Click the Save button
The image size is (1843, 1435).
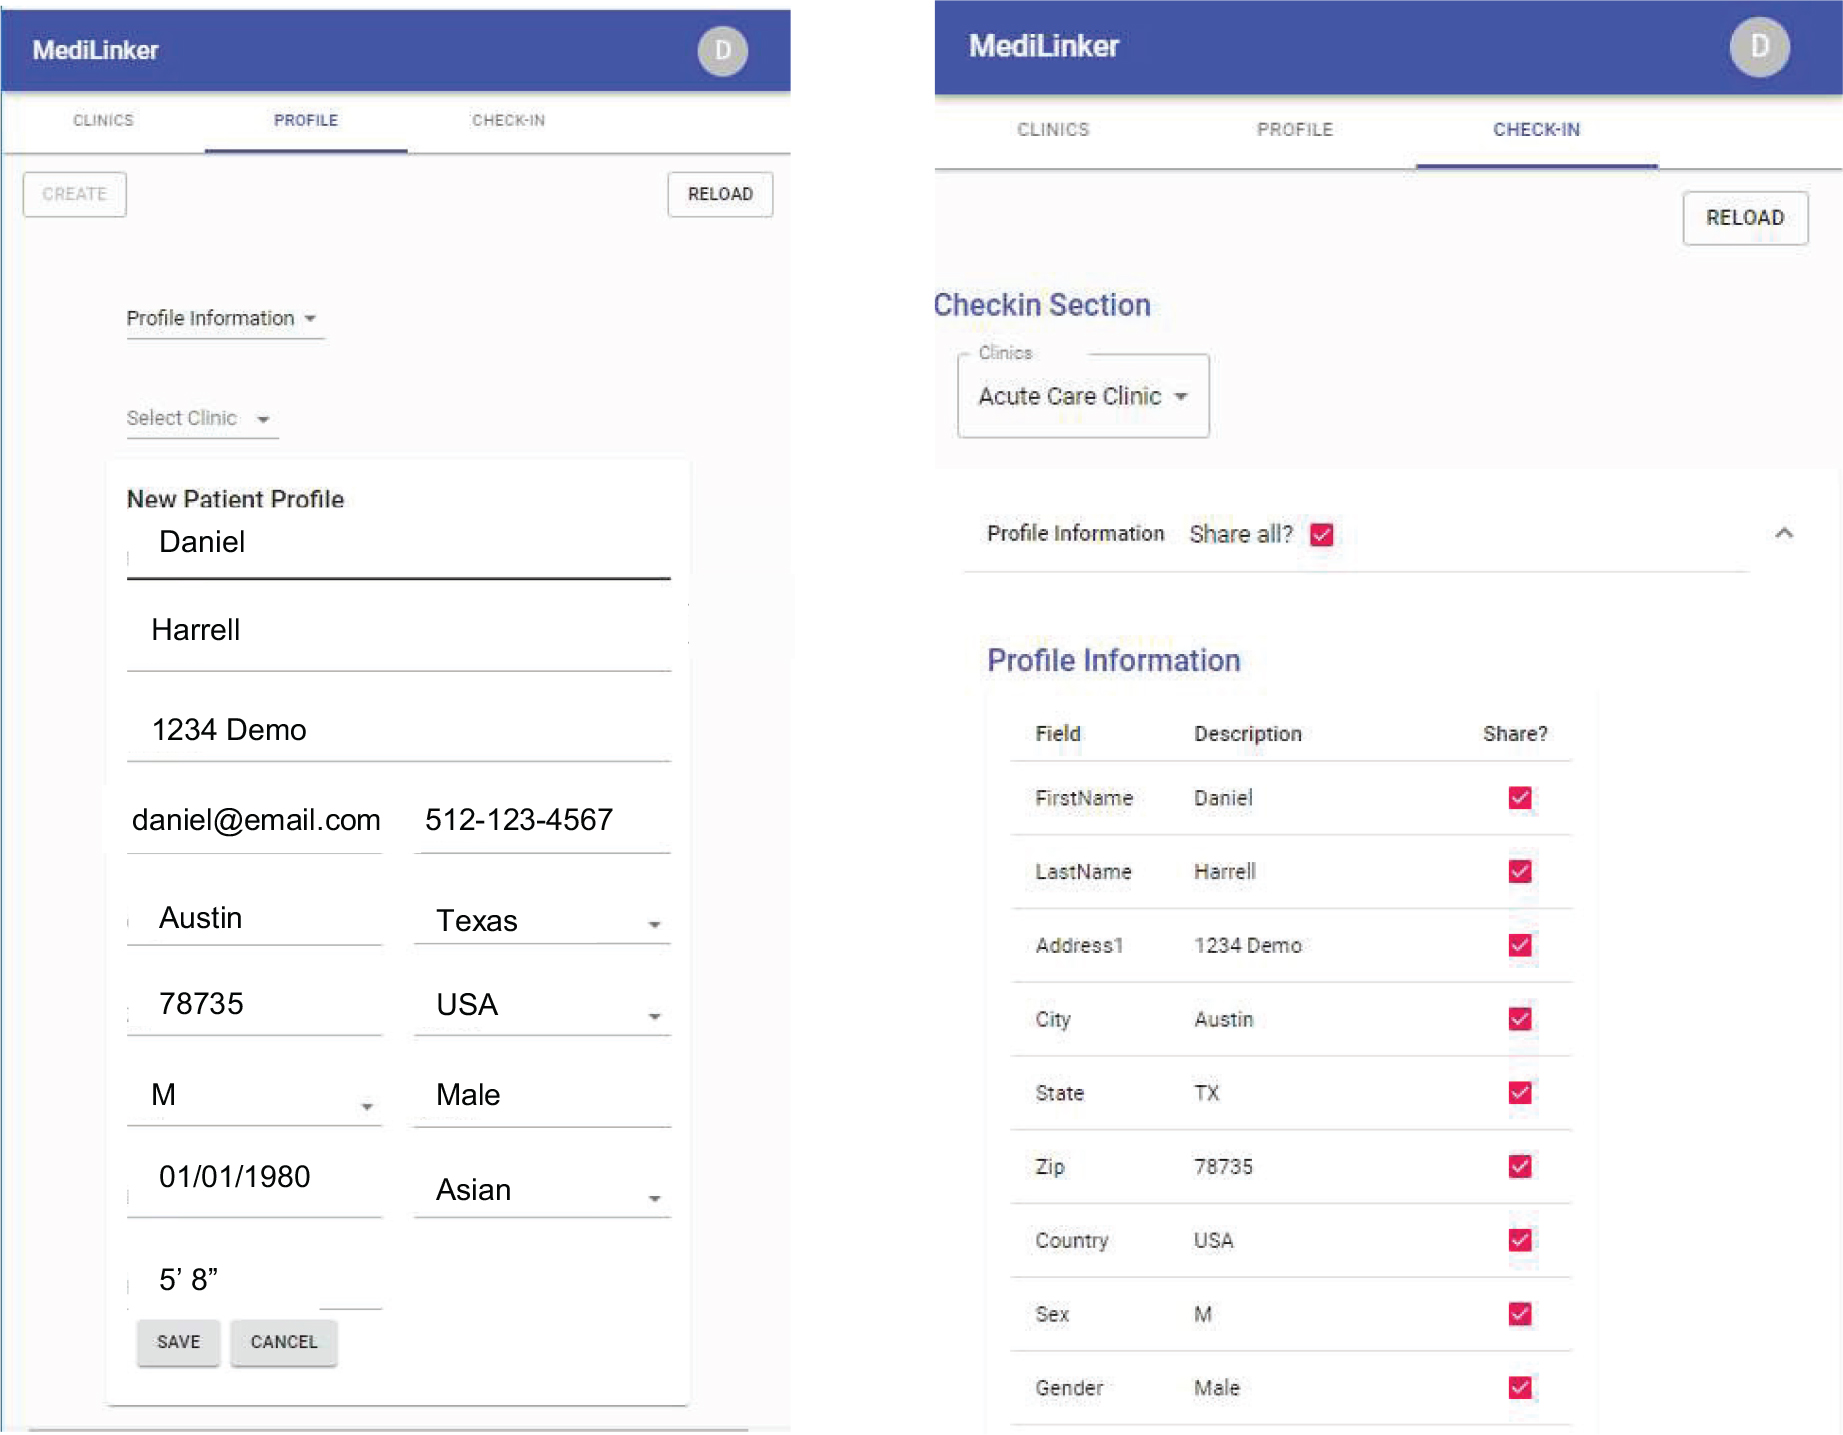178,1342
